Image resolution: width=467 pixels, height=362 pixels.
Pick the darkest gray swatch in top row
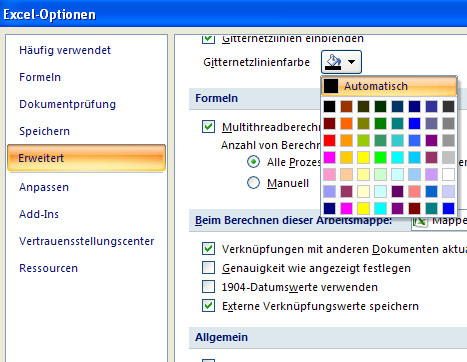click(448, 107)
